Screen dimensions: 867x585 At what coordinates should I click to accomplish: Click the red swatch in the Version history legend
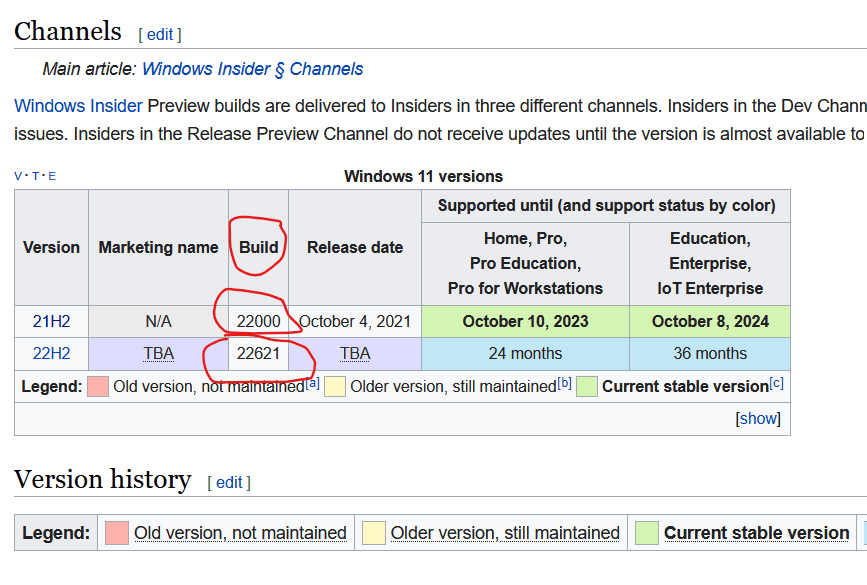coord(117,533)
